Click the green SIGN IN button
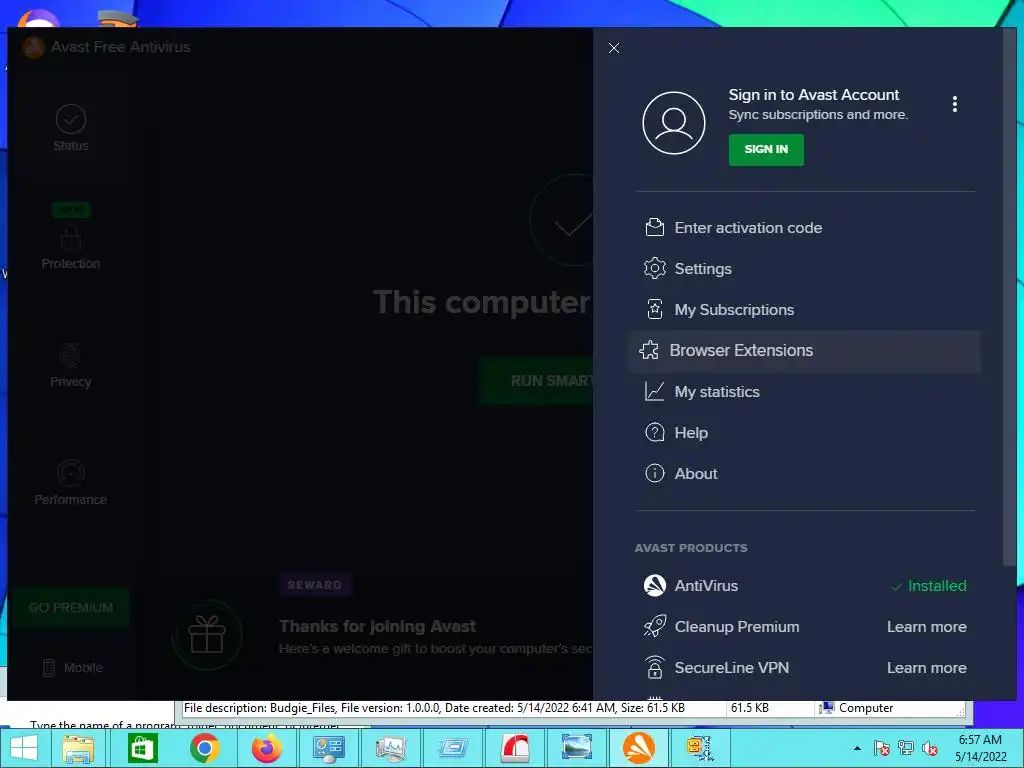The height and width of the screenshot is (768, 1024). (x=766, y=150)
